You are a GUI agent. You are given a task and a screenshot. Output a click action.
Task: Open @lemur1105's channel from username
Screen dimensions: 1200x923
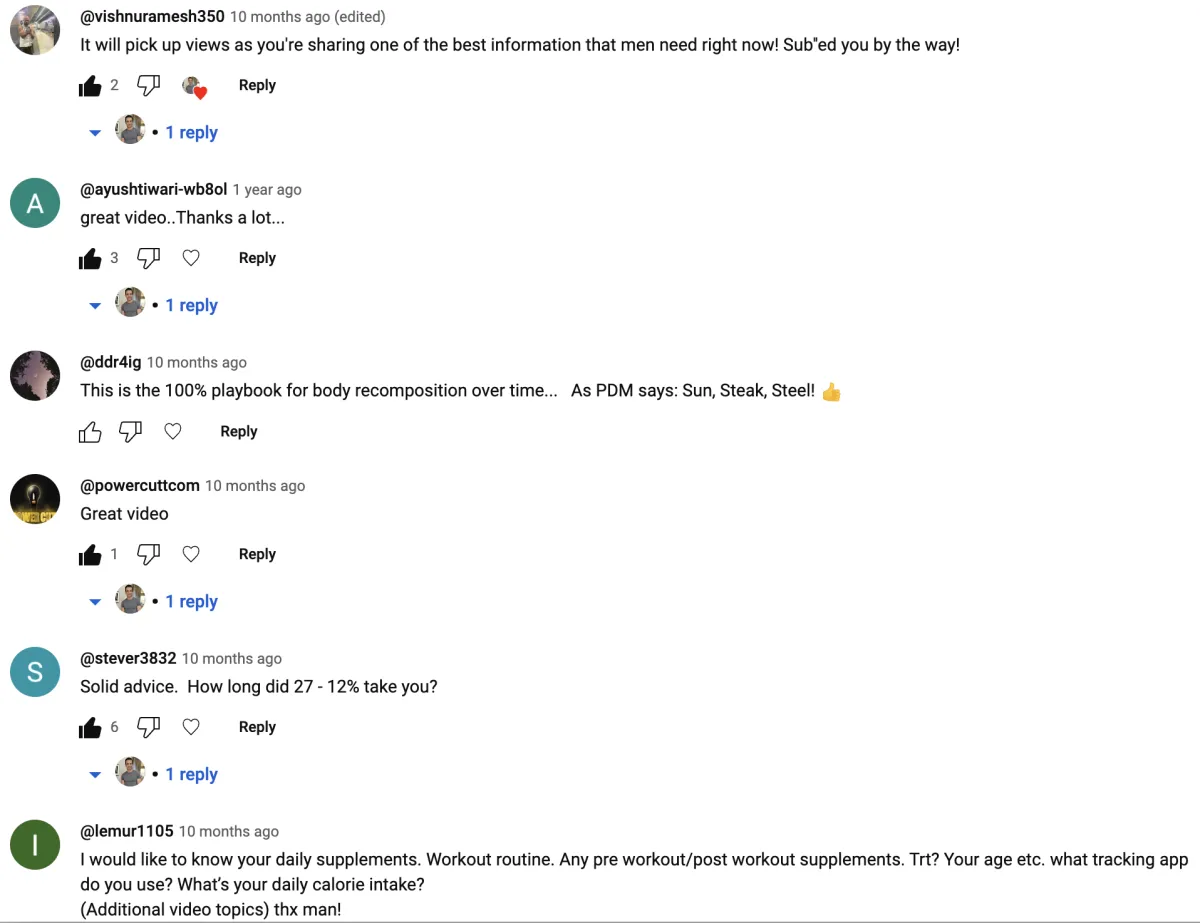[127, 831]
